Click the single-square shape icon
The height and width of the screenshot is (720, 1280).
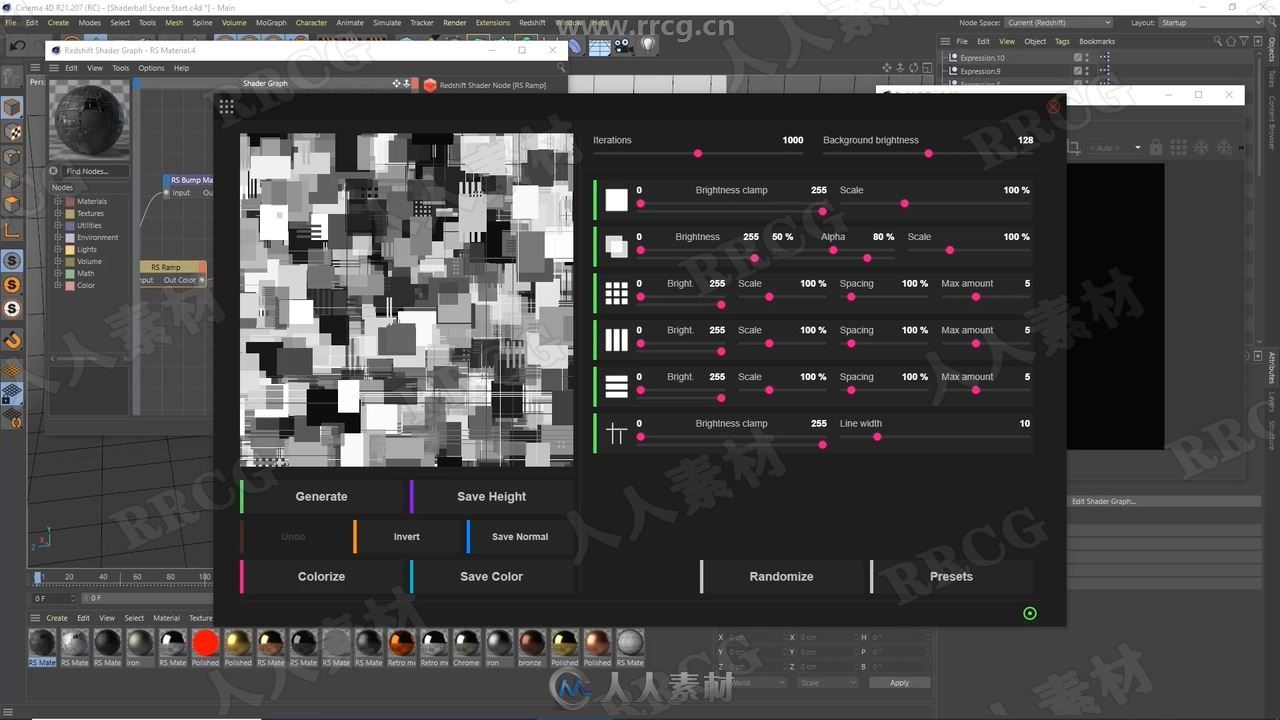[616, 200]
